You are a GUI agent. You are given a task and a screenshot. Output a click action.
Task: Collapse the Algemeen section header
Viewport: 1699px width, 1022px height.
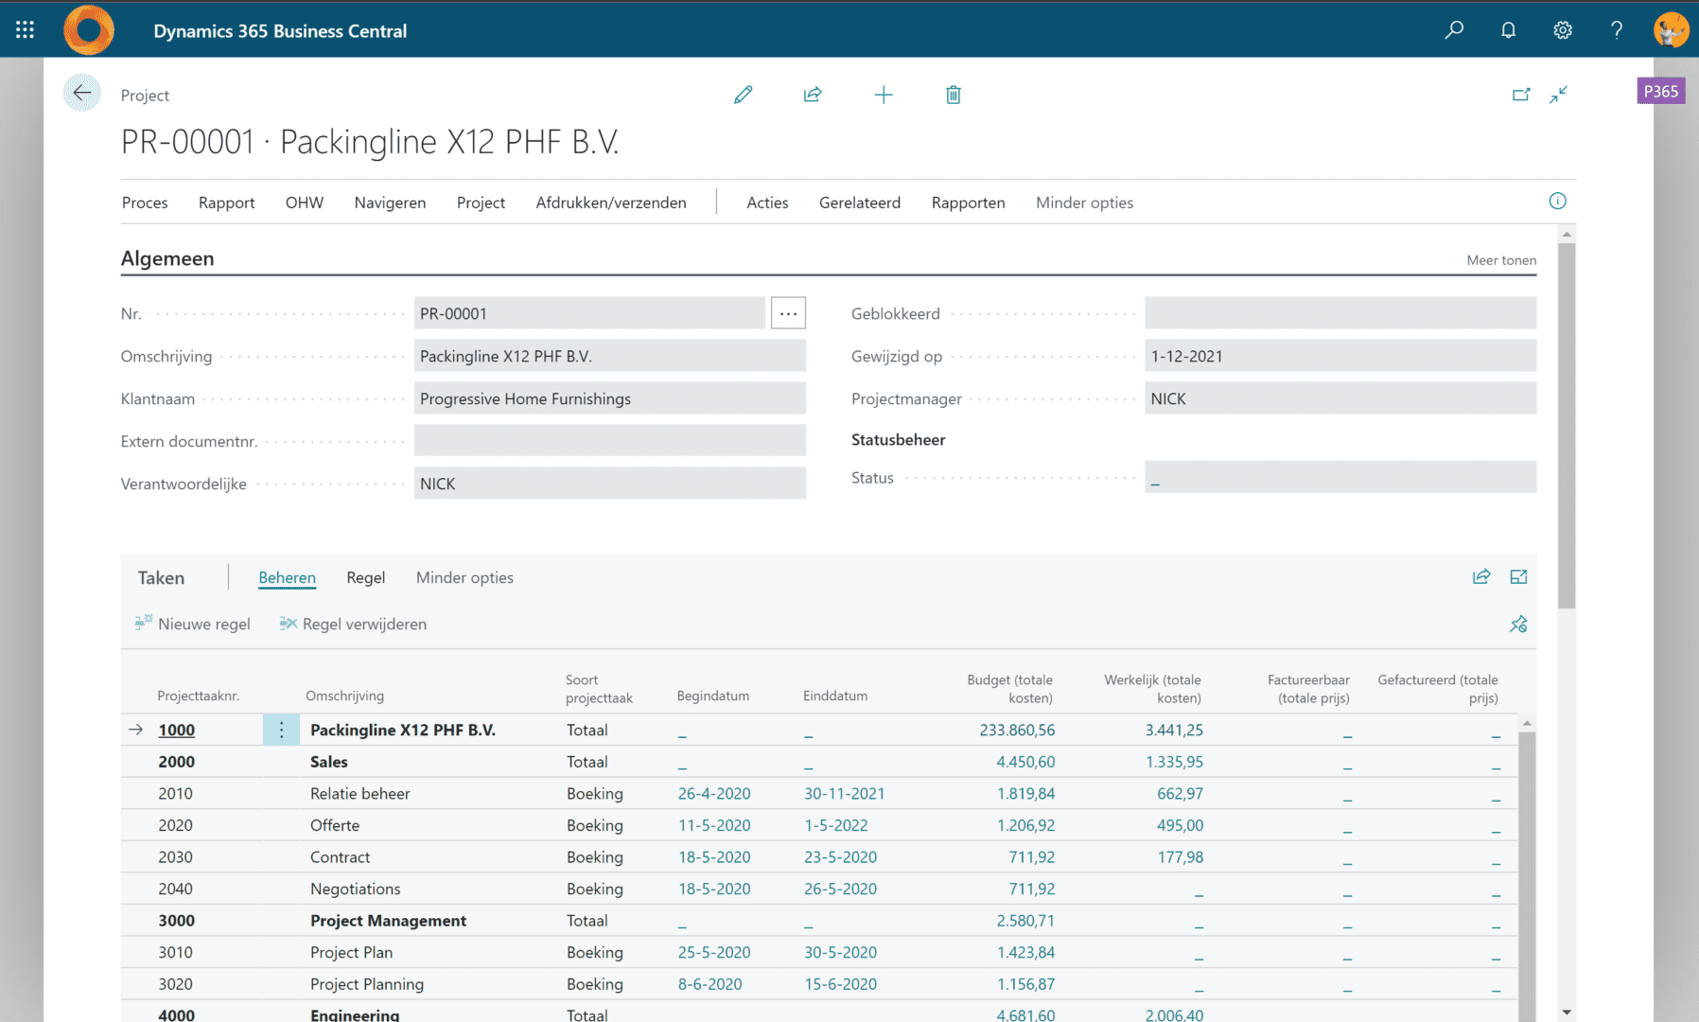[x=167, y=258]
